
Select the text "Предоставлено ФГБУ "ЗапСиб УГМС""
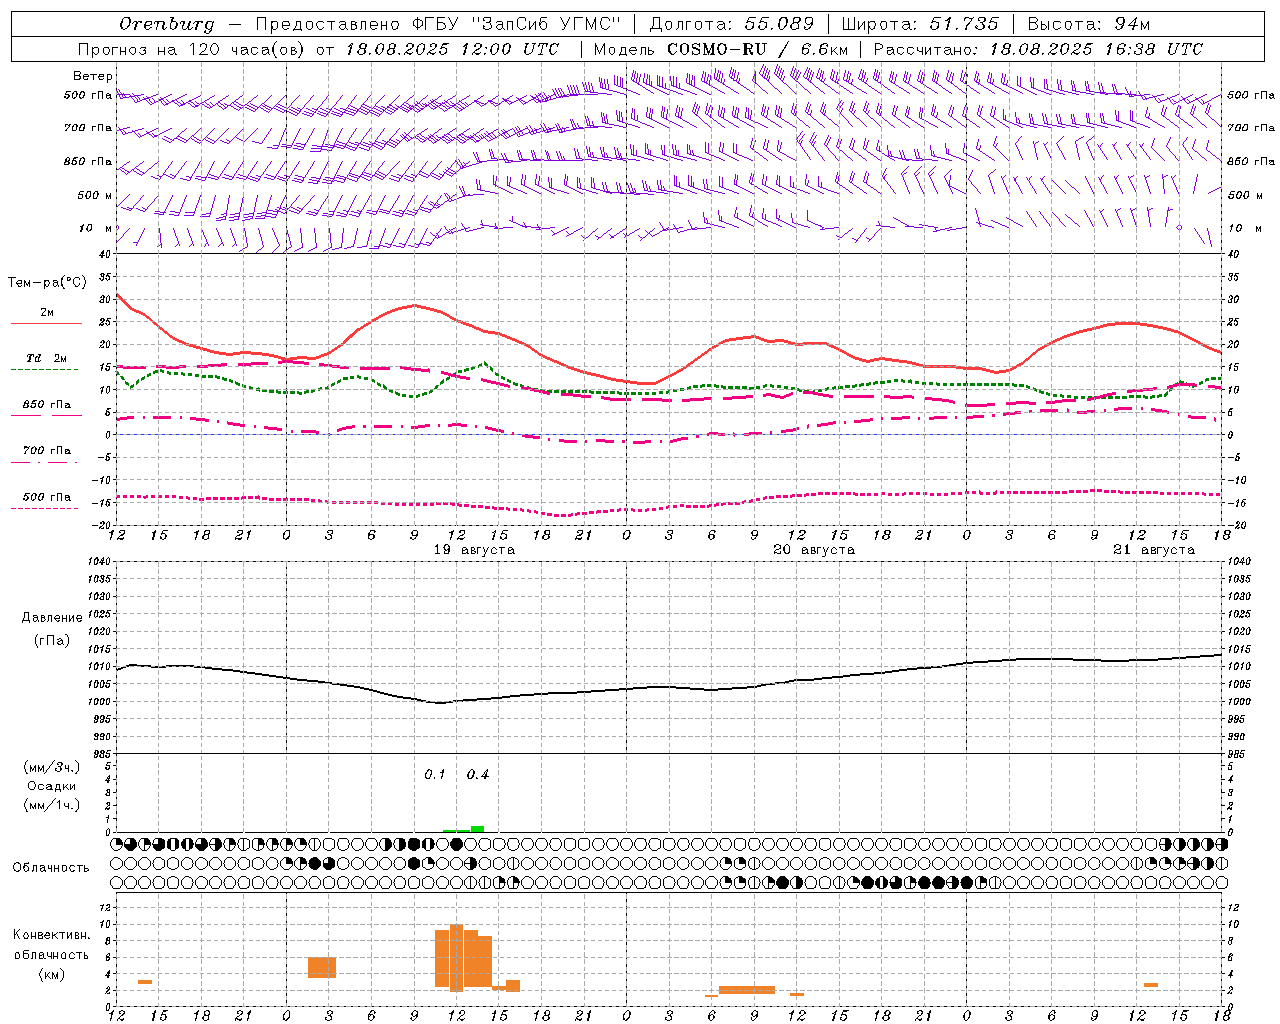tap(437, 24)
